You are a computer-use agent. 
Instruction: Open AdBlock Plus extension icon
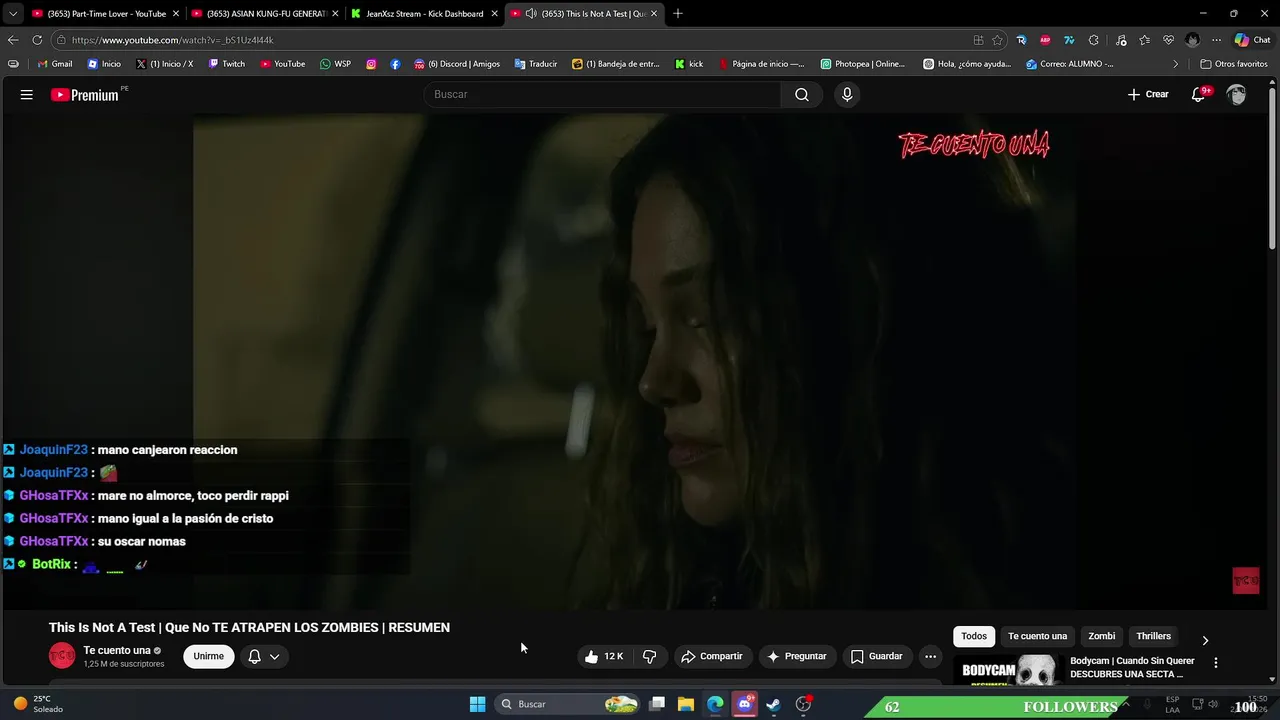(1045, 40)
